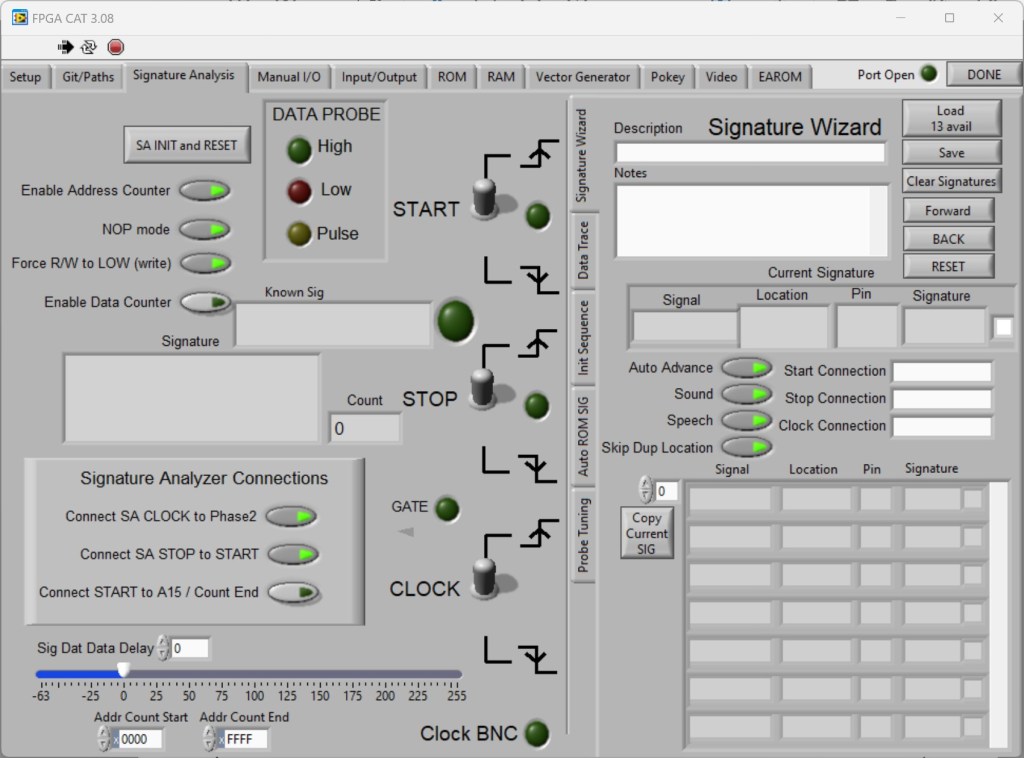Increment the Sig Dat Data Delay value
This screenshot has width=1024, height=758.
tap(163, 643)
